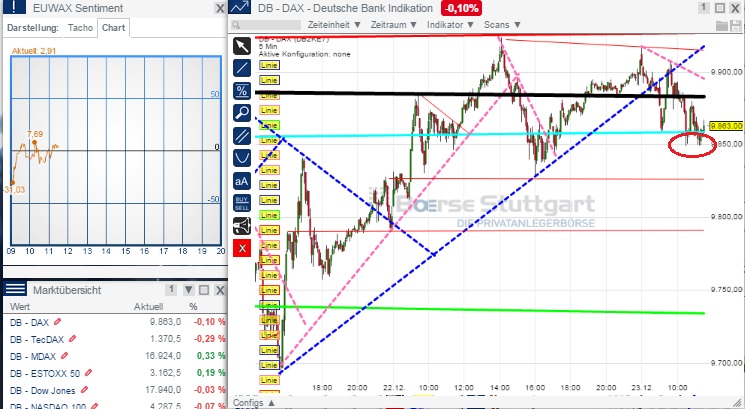Open the Zeitraum dropdown
The width and height of the screenshot is (745, 409).
[x=394, y=25]
